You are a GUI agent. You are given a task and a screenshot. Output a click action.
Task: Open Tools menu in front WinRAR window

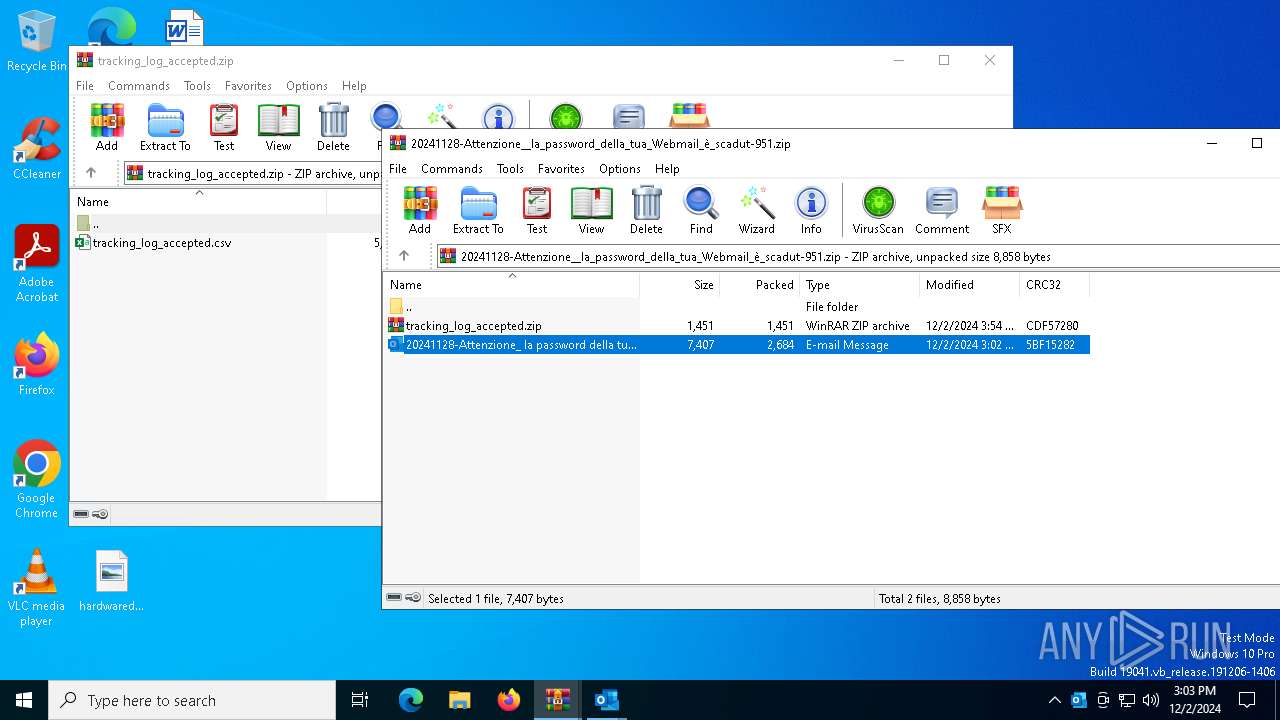[510, 169]
